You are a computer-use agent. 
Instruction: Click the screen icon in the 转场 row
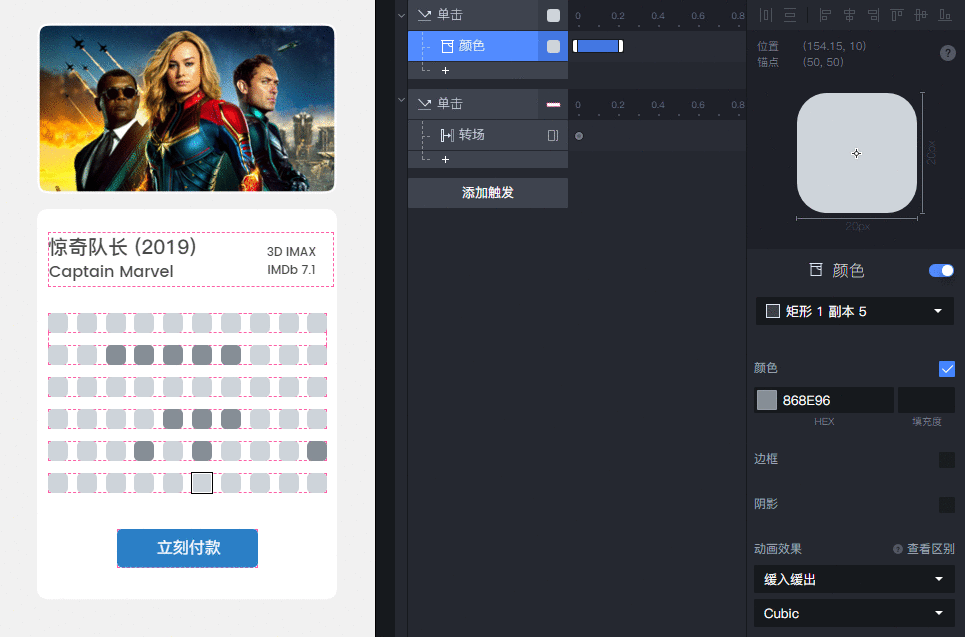(x=553, y=135)
